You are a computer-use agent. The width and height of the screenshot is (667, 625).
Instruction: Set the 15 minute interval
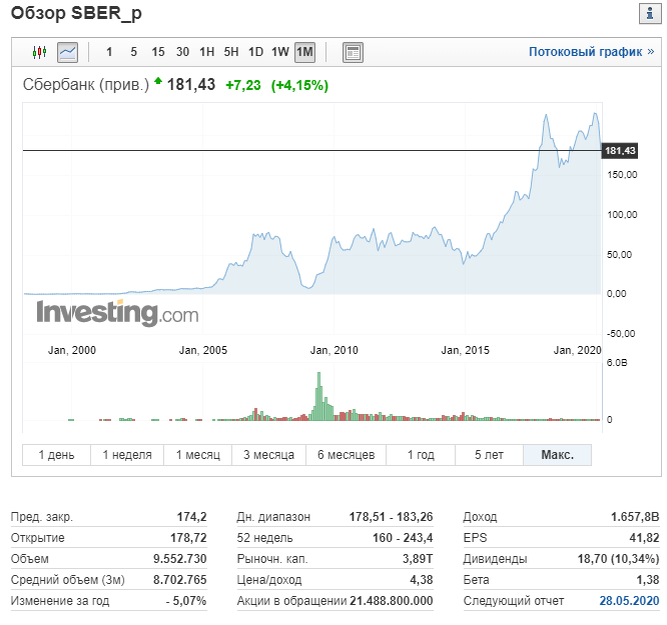click(158, 52)
